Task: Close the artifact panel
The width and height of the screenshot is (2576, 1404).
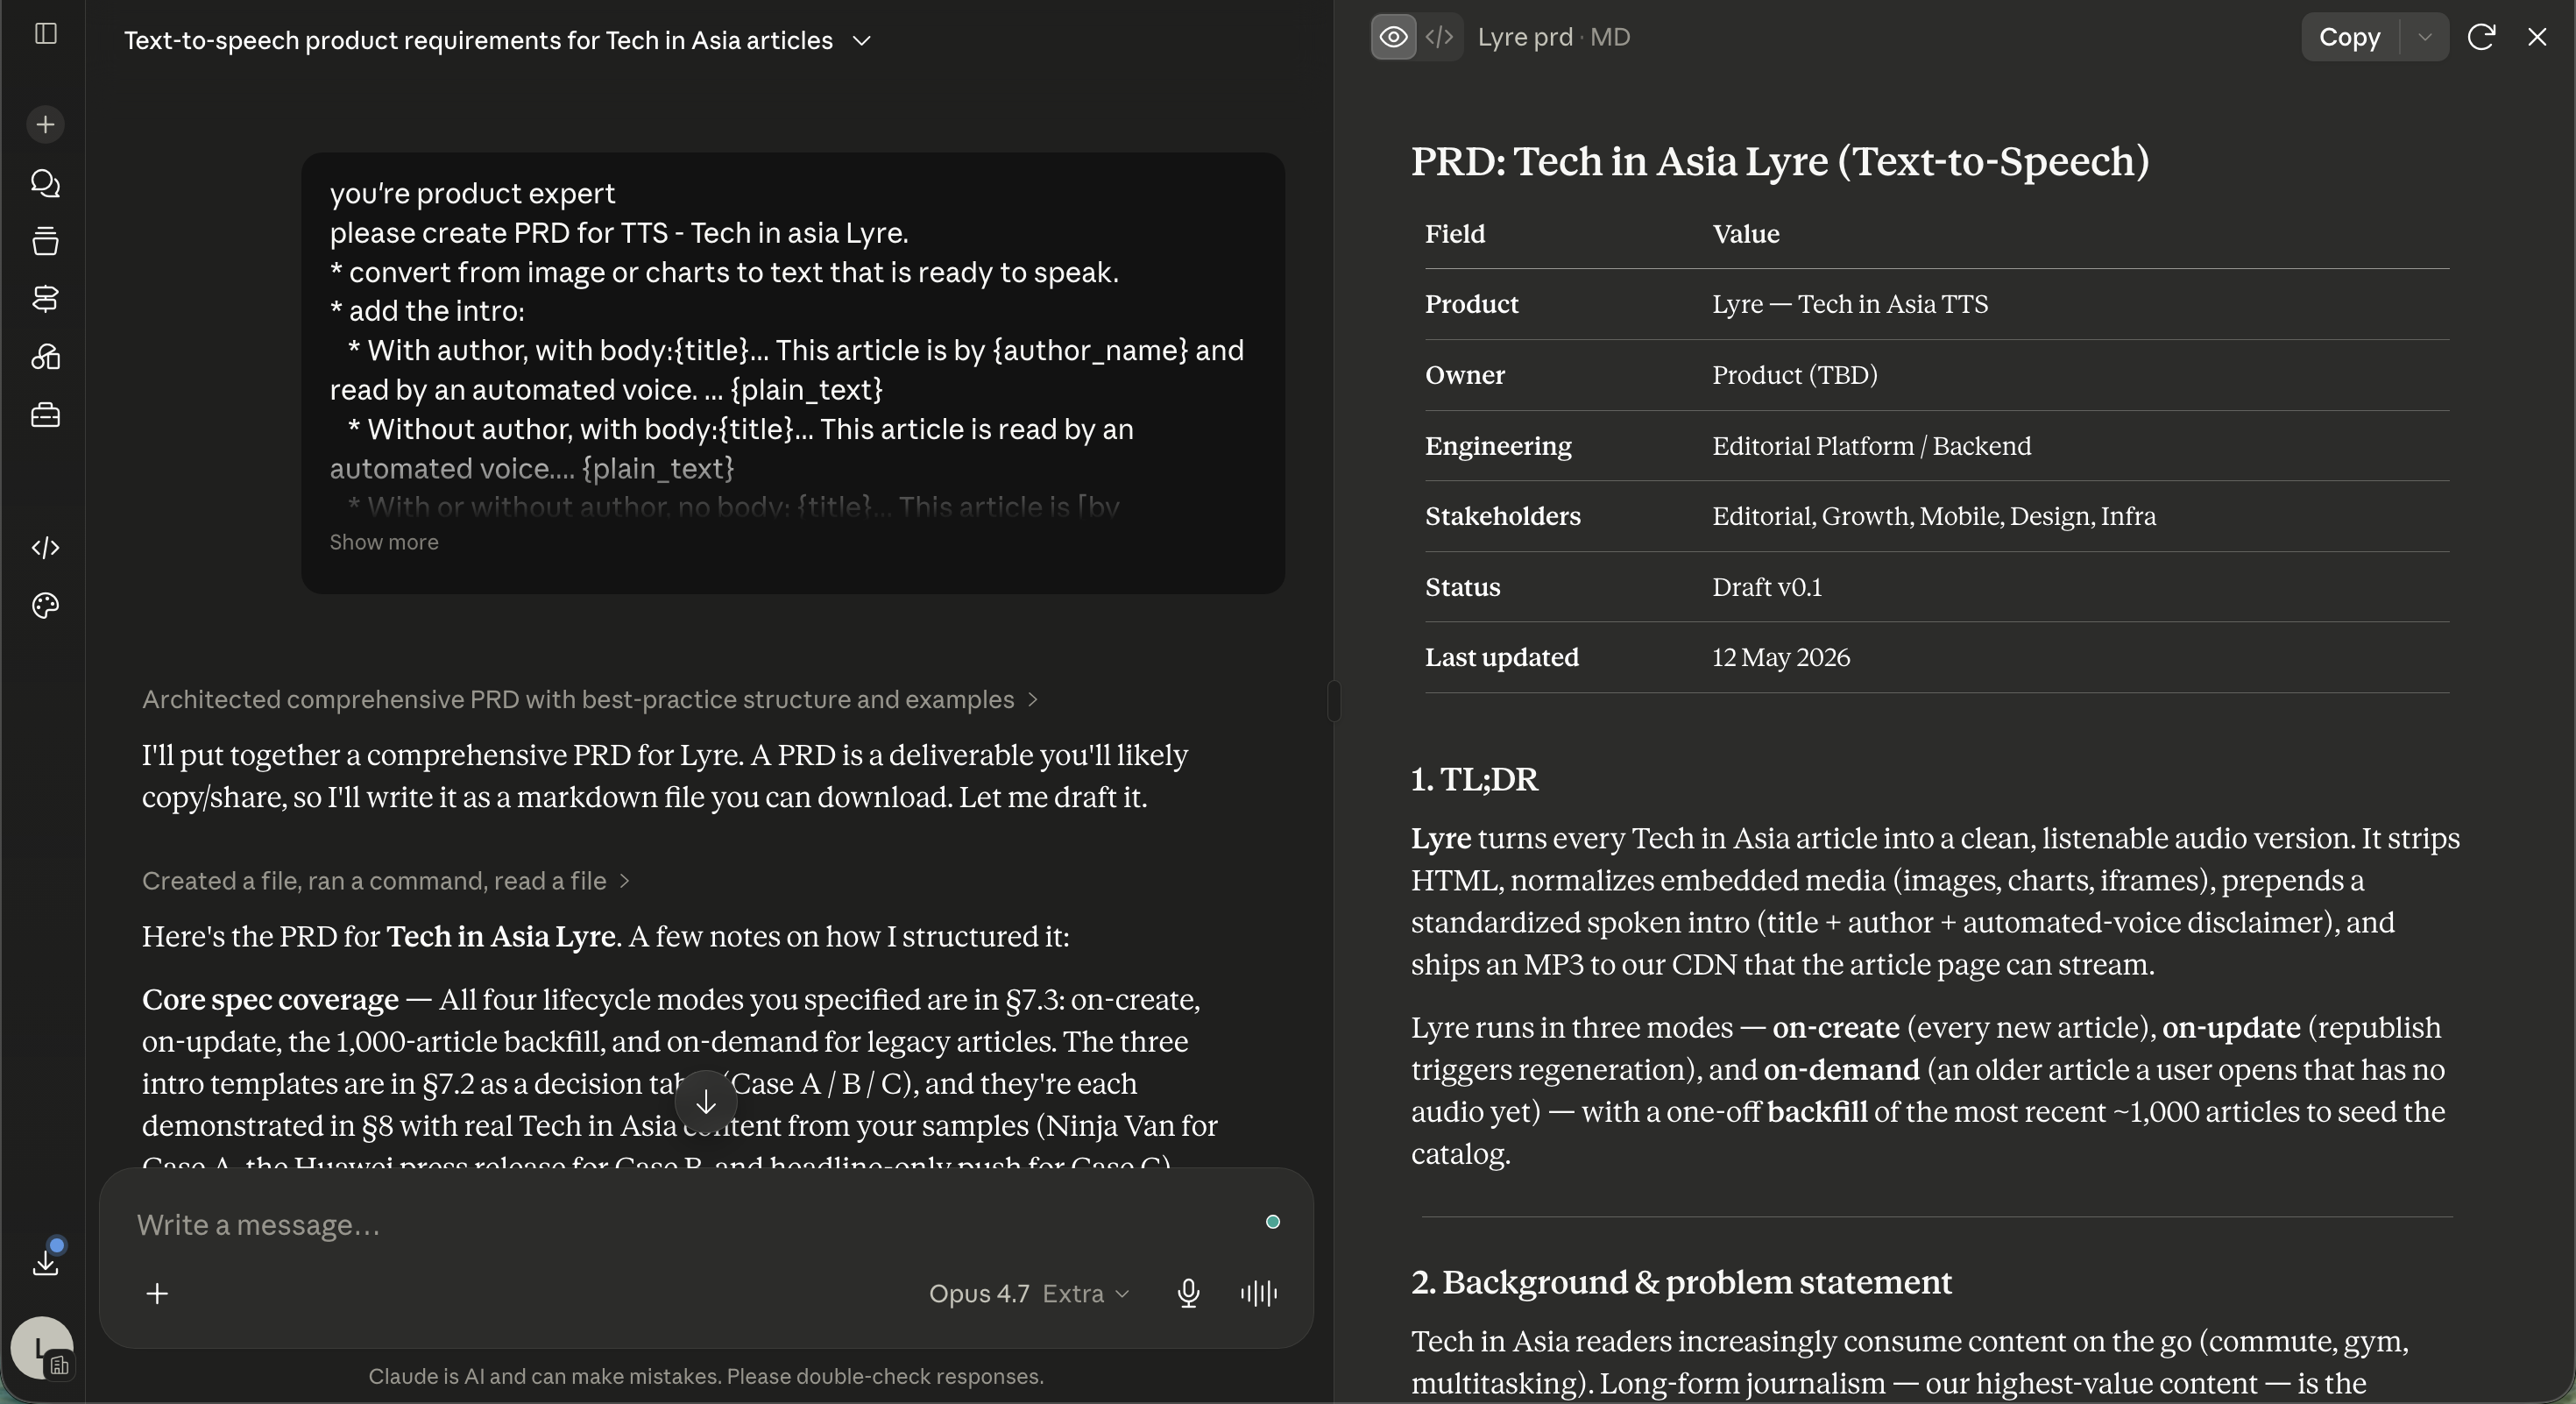Action: click(x=2537, y=38)
